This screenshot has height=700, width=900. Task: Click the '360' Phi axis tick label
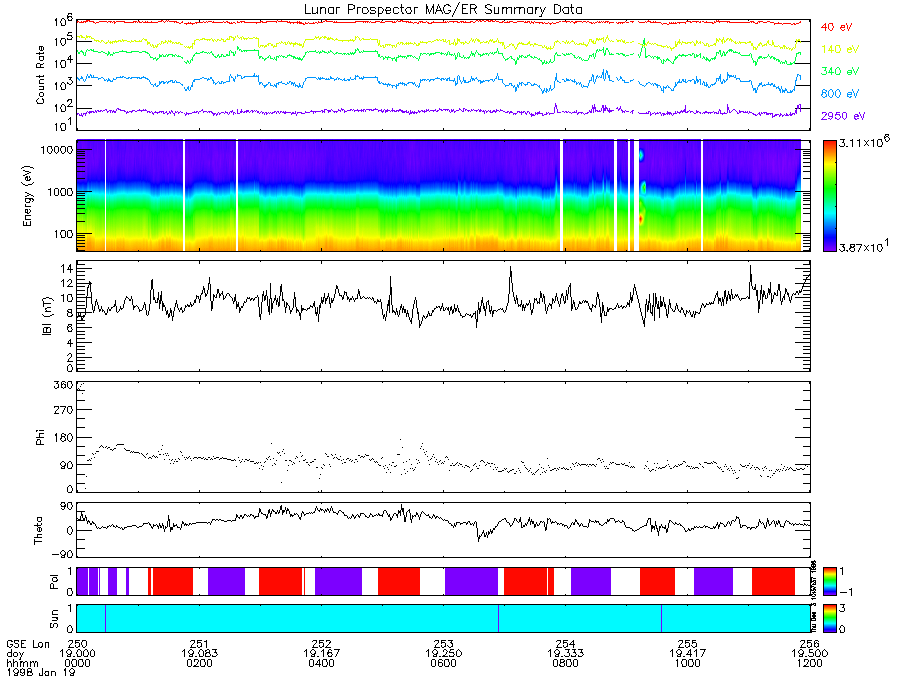63,384
